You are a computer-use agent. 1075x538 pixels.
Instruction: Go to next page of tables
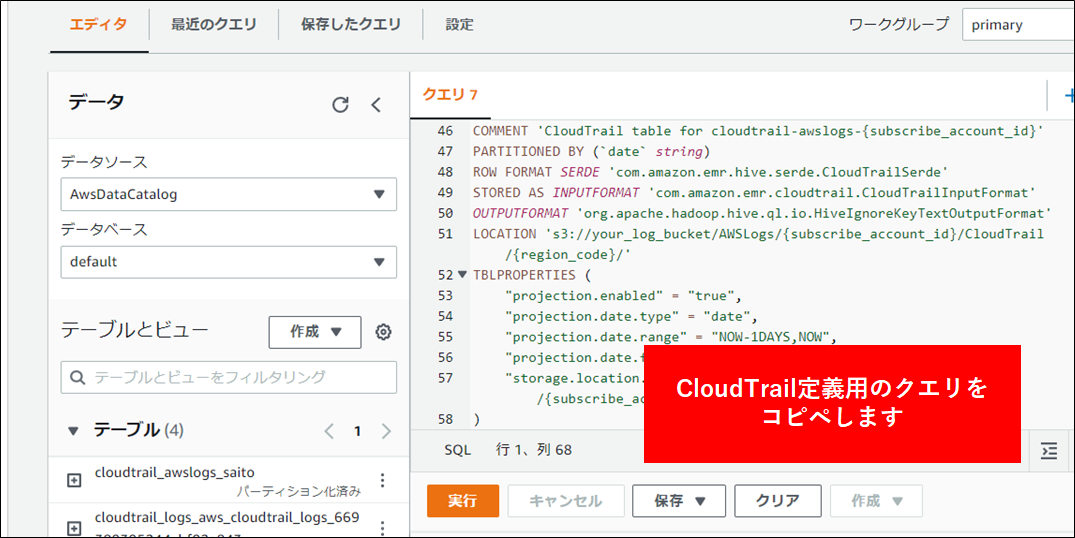[x=386, y=431]
